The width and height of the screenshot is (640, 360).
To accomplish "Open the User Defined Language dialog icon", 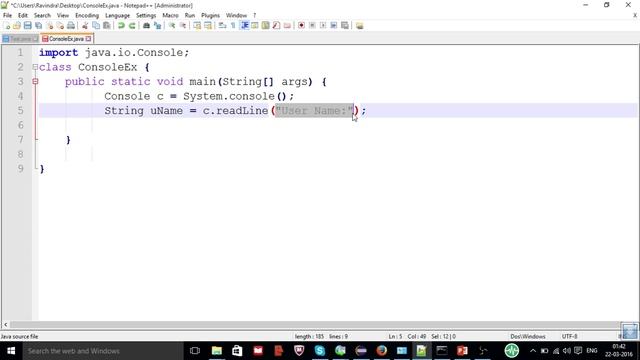I will (255, 26).
